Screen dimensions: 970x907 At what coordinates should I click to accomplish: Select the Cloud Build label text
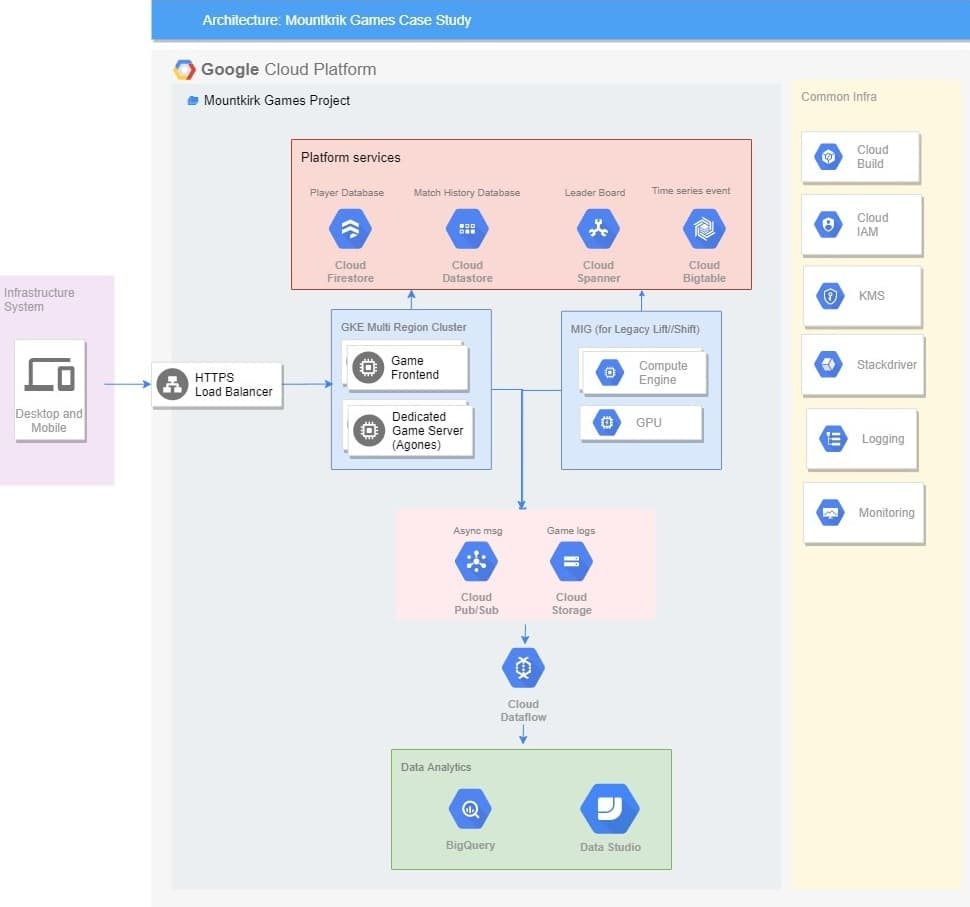coord(872,157)
